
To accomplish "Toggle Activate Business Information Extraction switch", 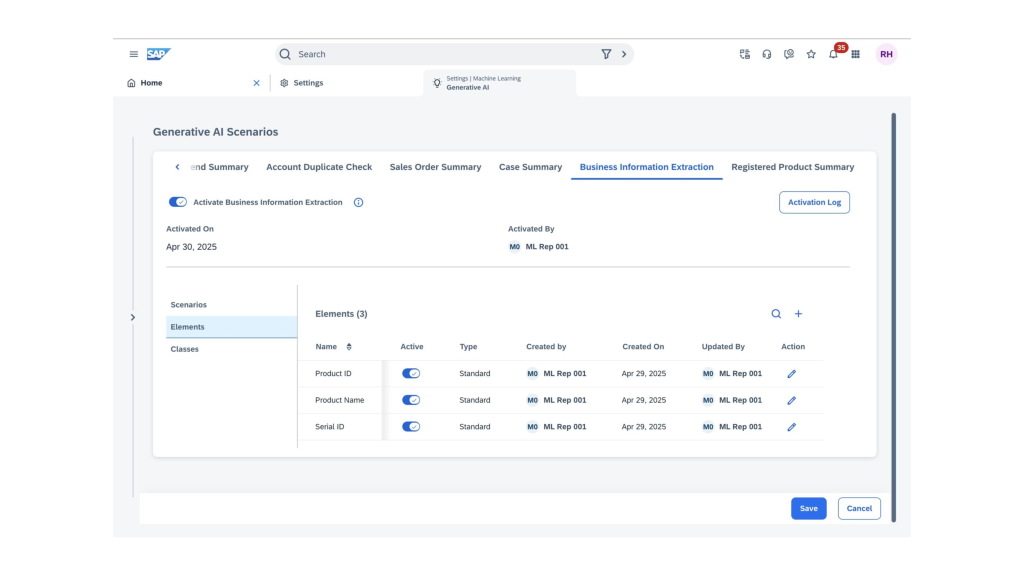I will click(178, 202).
